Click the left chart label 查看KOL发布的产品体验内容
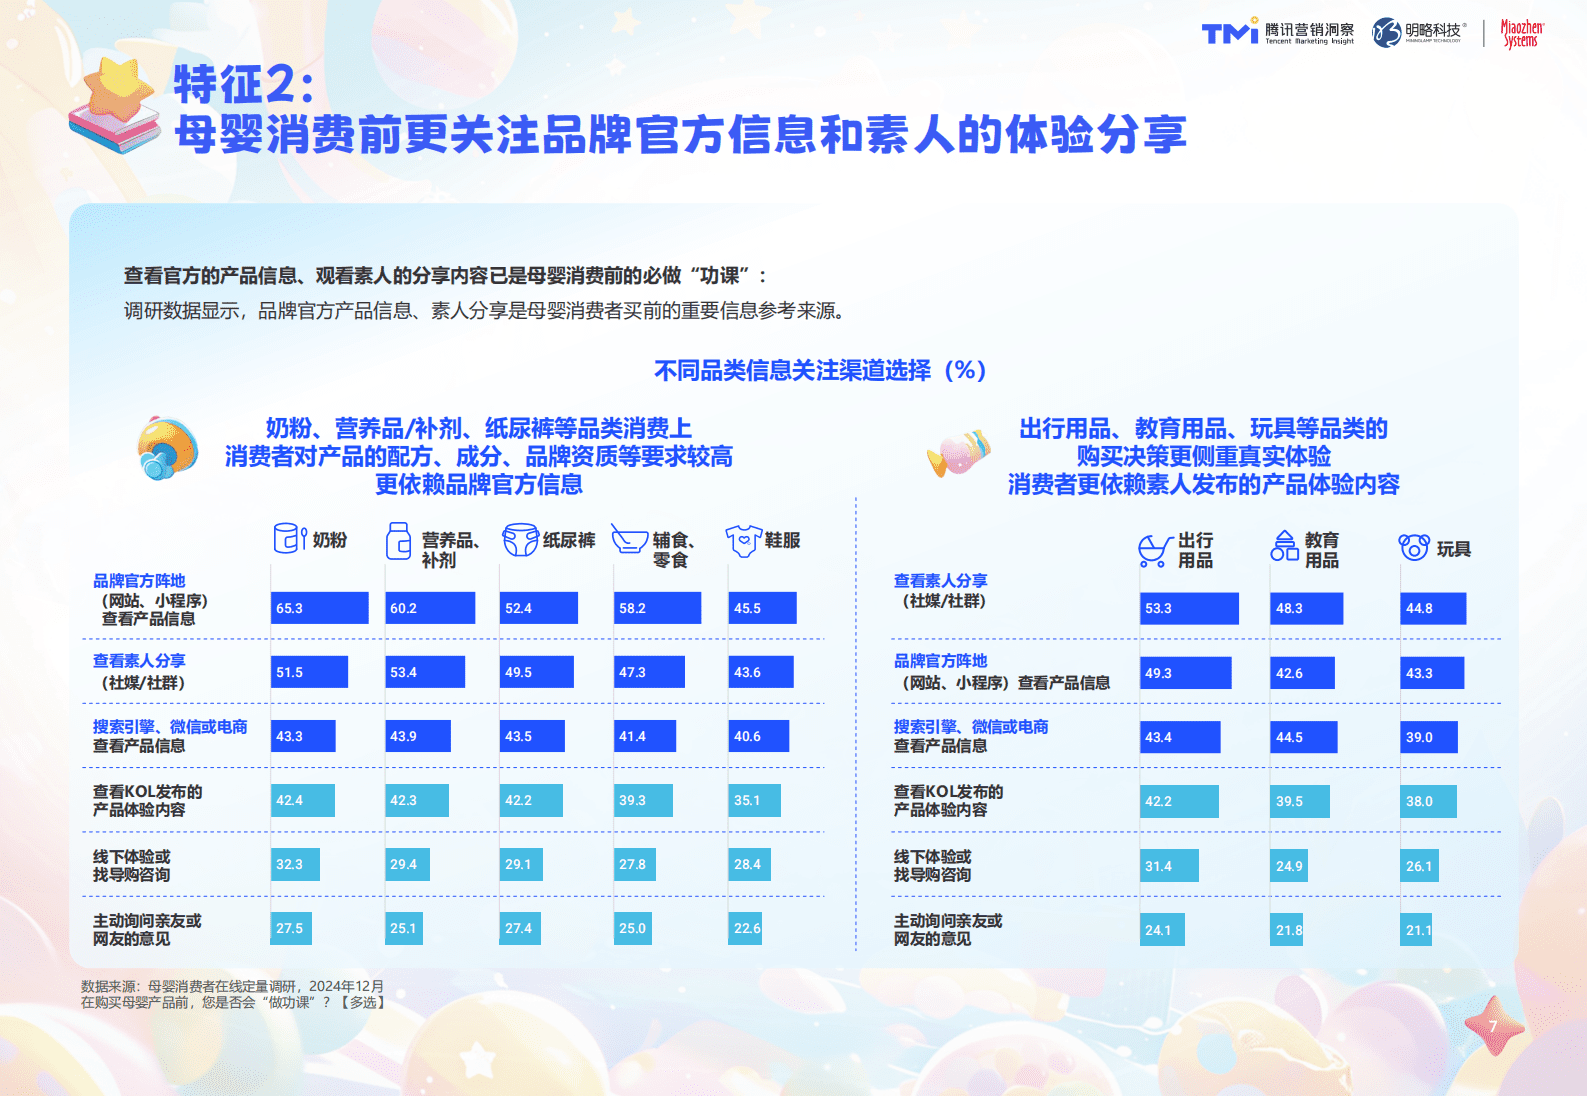Screen dimensions: 1587x1096 pos(147,800)
